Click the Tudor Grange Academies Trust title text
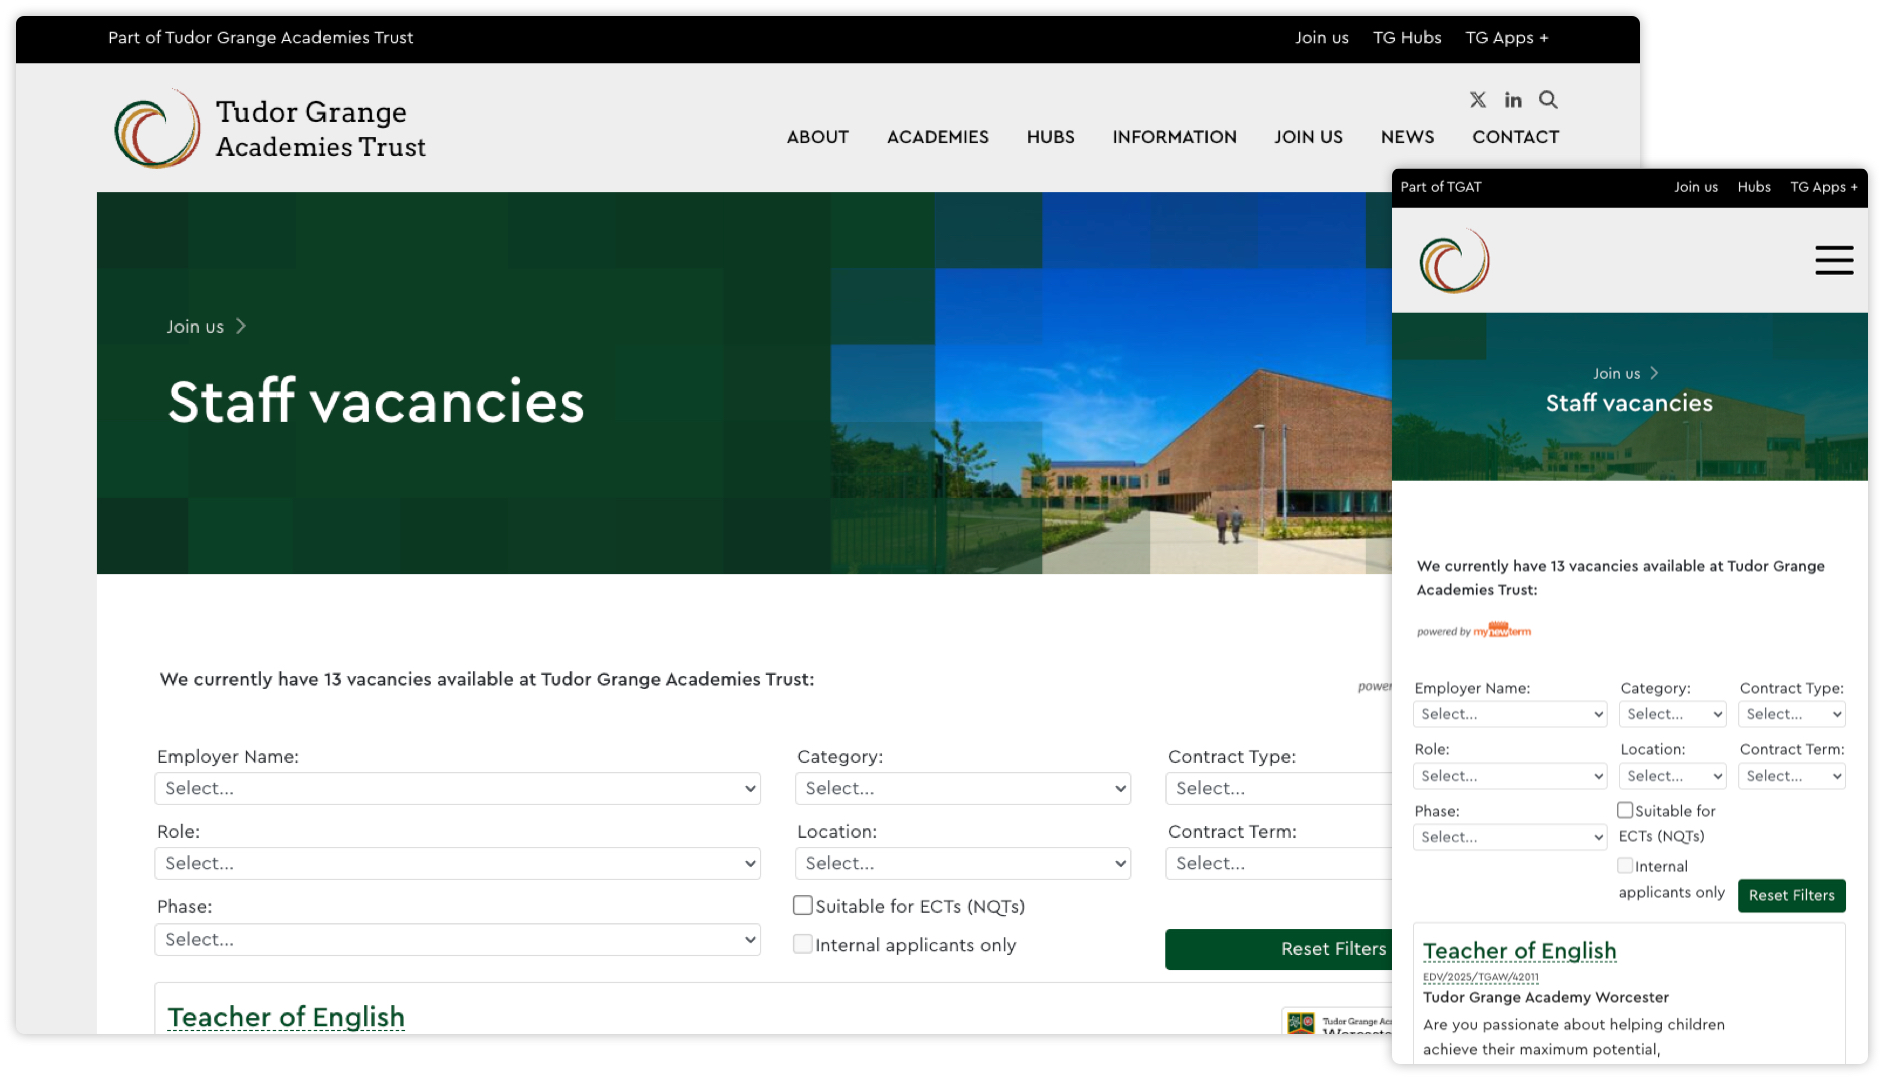Image resolution: width=1882 pixels, height=1078 pixels. tap(320, 129)
